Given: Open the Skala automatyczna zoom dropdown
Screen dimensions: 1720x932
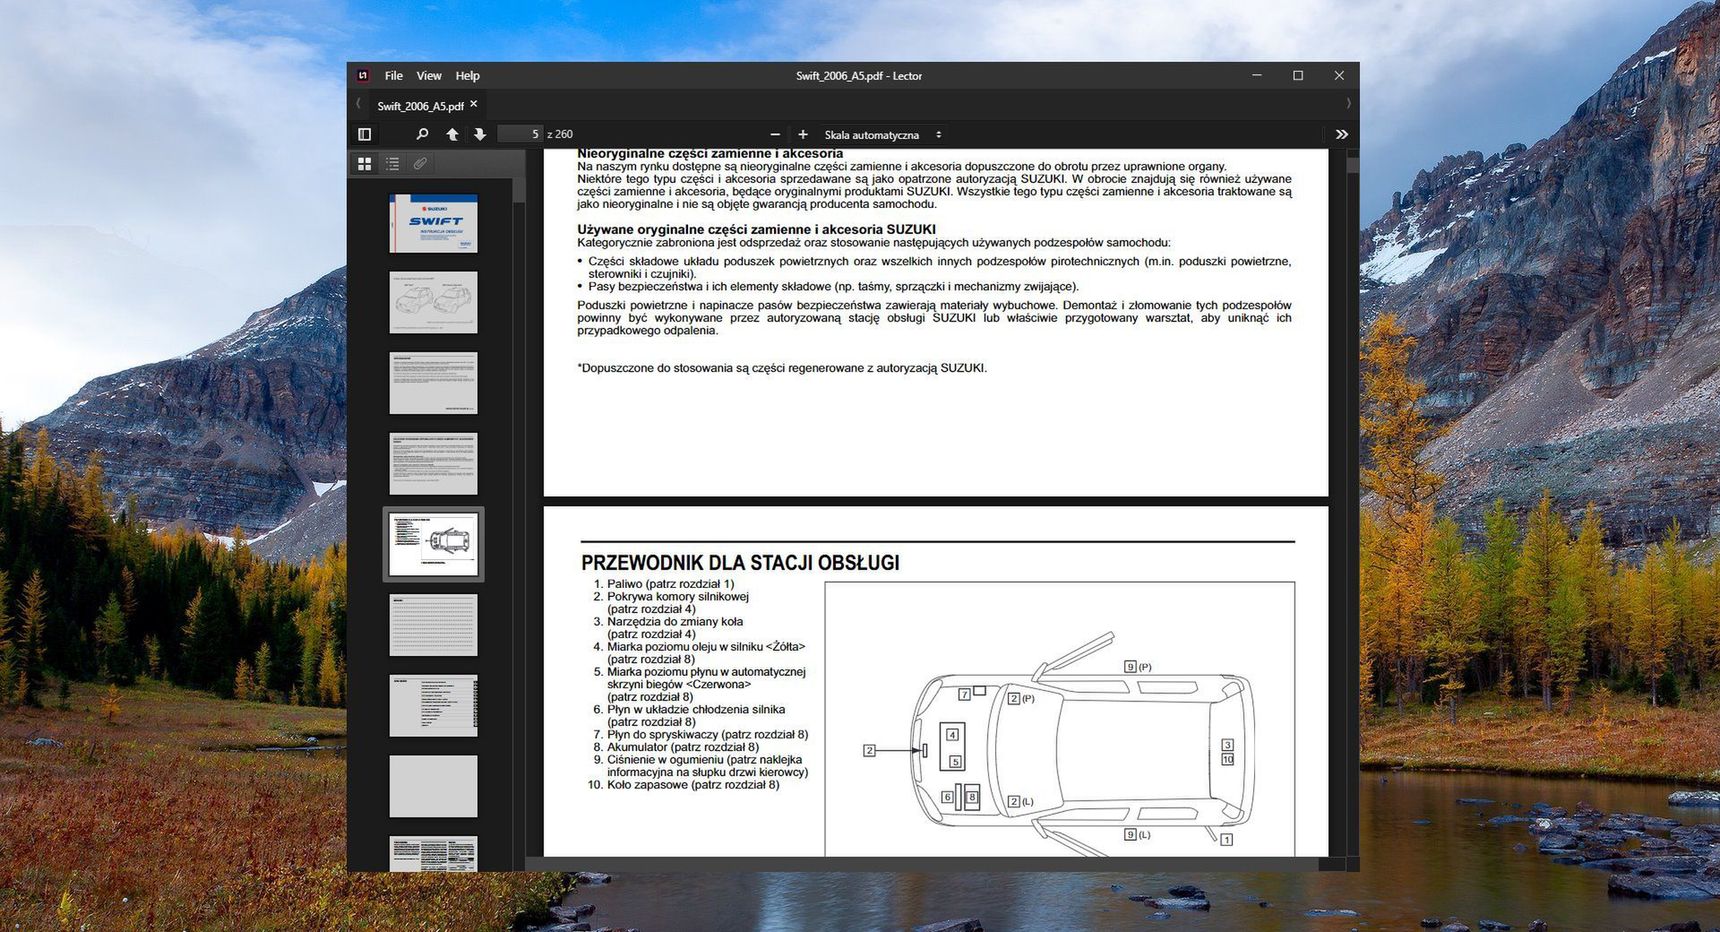Looking at the screenshot, I should click(x=883, y=134).
